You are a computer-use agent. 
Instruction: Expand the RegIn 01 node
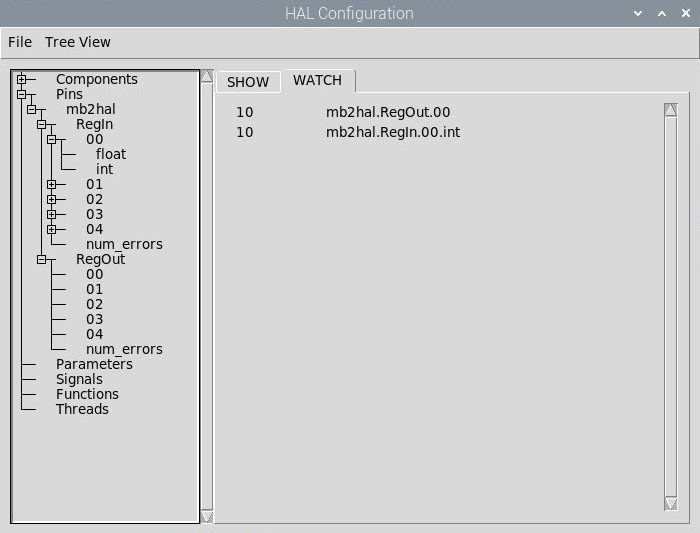(51, 185)
